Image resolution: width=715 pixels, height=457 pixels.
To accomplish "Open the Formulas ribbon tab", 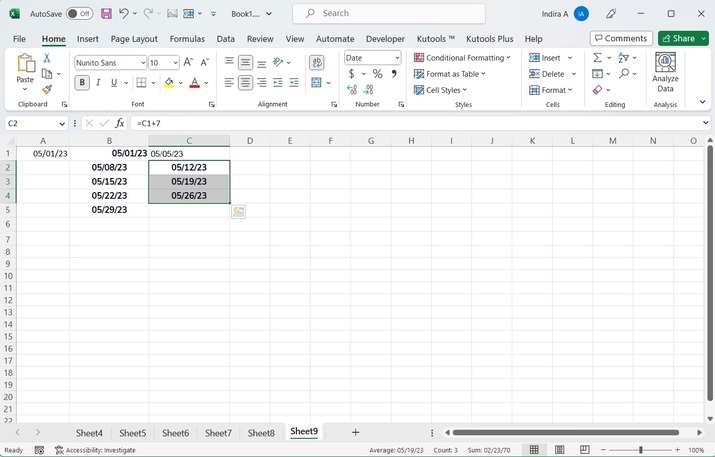I will (x=187, y=38).
